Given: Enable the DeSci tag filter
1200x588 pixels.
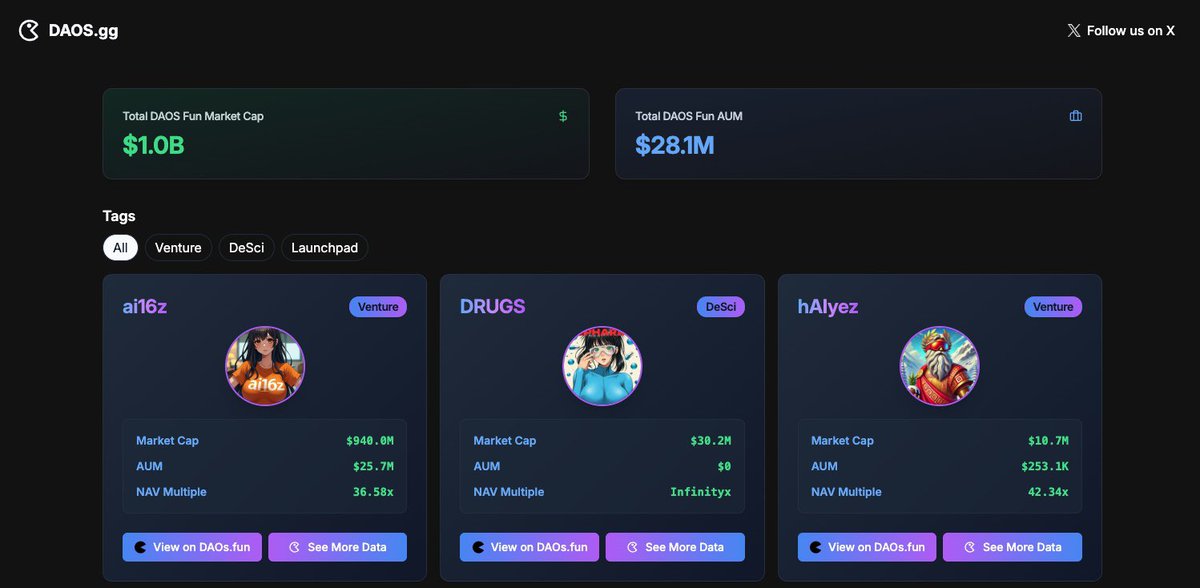Looking at the screenshot, I should (x=246, y=247).
